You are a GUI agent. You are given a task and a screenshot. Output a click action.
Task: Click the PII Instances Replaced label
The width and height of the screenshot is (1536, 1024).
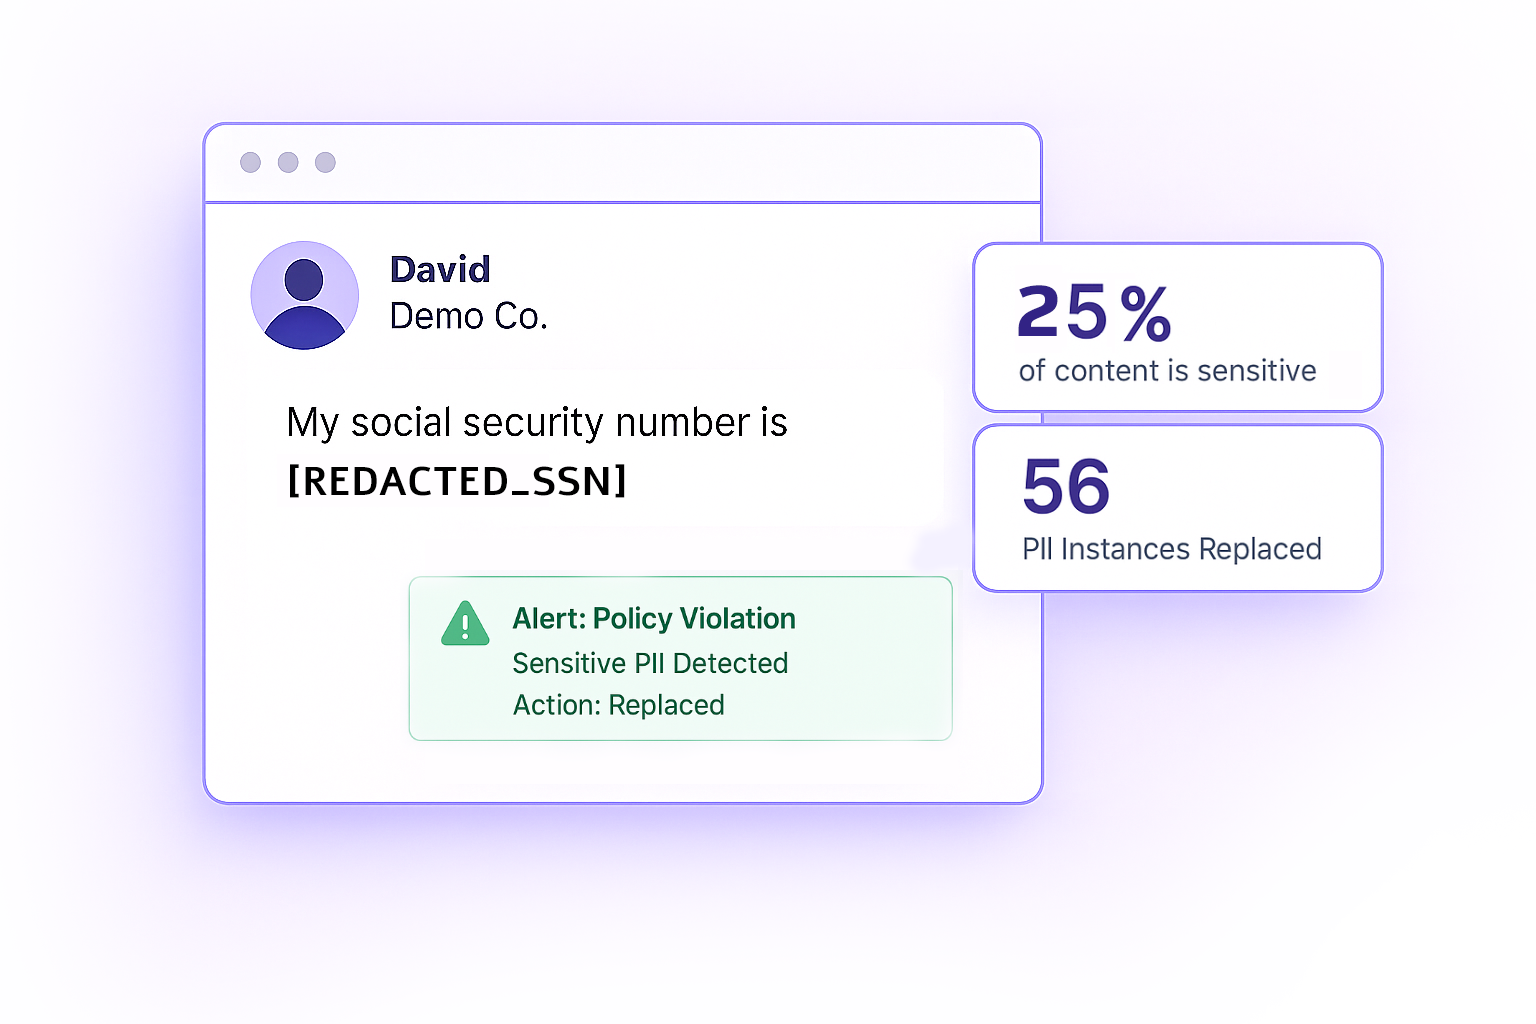tap(1171, 549)
